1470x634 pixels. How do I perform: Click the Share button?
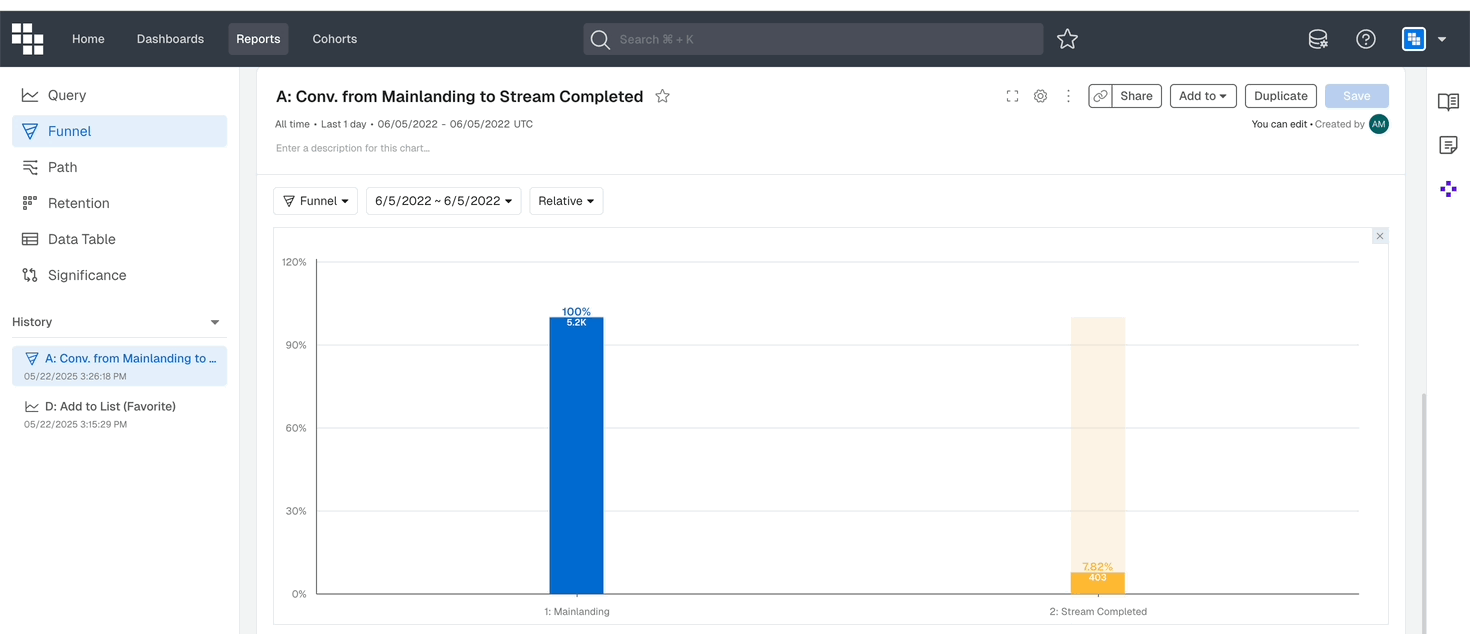click(1136, 96)
